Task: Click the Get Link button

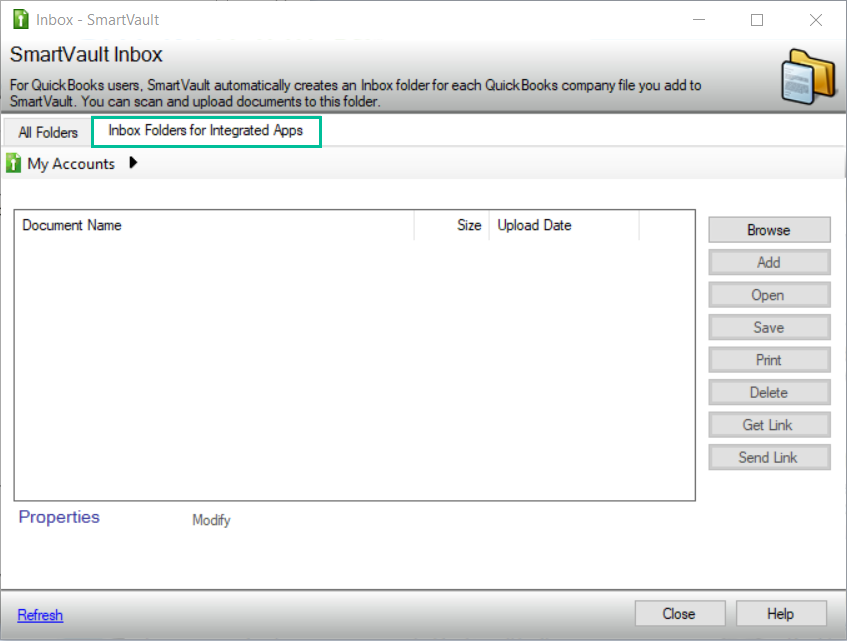Action: coord(769,425)
